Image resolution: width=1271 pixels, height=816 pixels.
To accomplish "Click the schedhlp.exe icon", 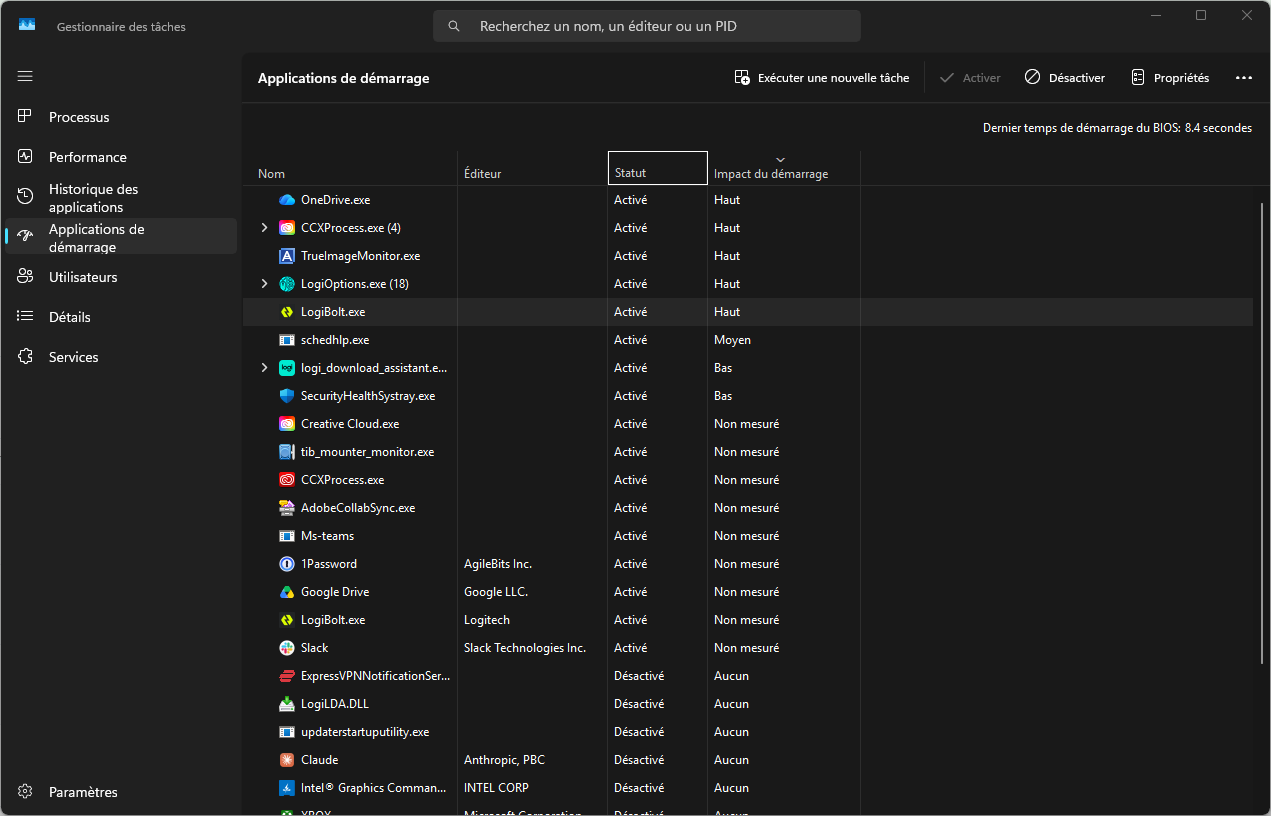I will click(x=287, y=340).
